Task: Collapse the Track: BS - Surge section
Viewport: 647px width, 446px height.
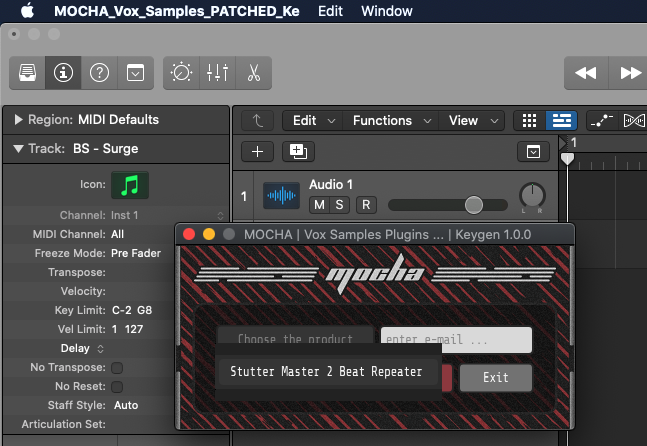Action: pos(18,149)
